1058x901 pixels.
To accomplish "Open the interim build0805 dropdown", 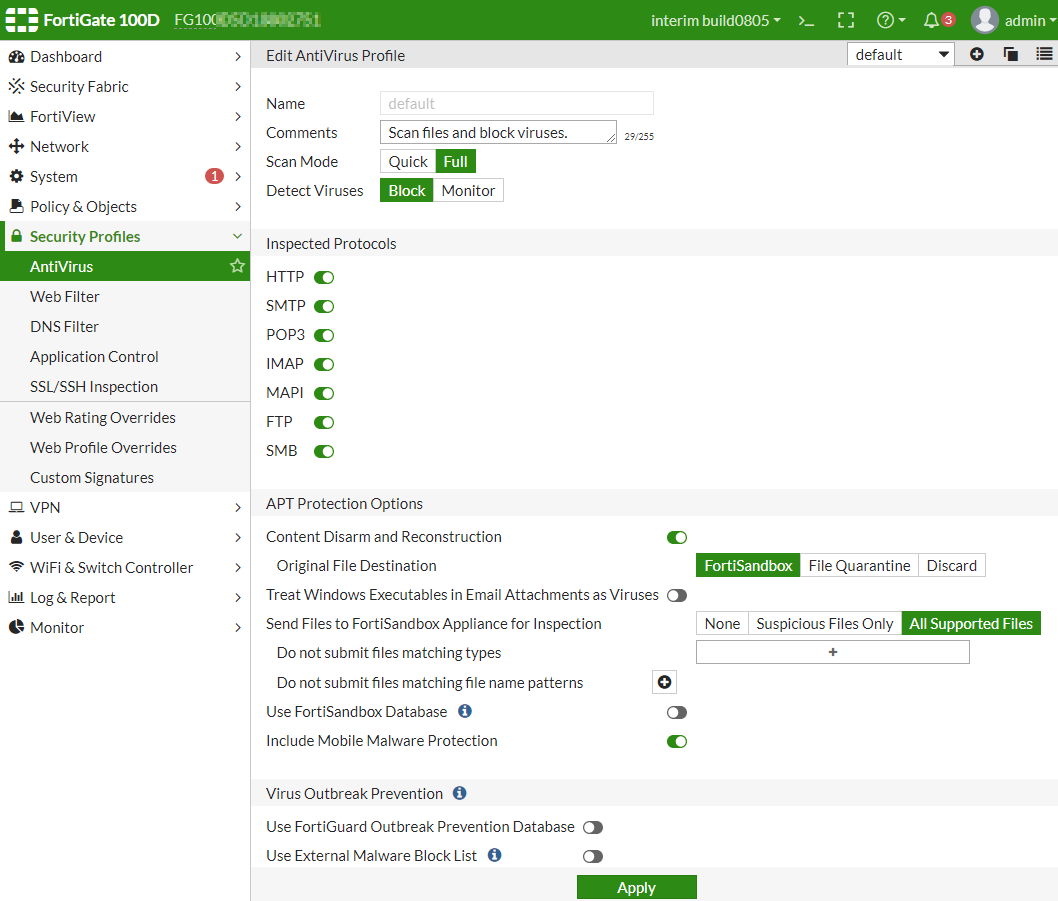I will point(716,21).
